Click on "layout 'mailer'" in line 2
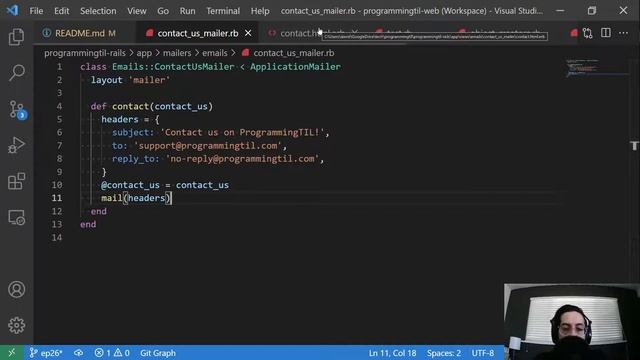 click(x=130, y=80)
